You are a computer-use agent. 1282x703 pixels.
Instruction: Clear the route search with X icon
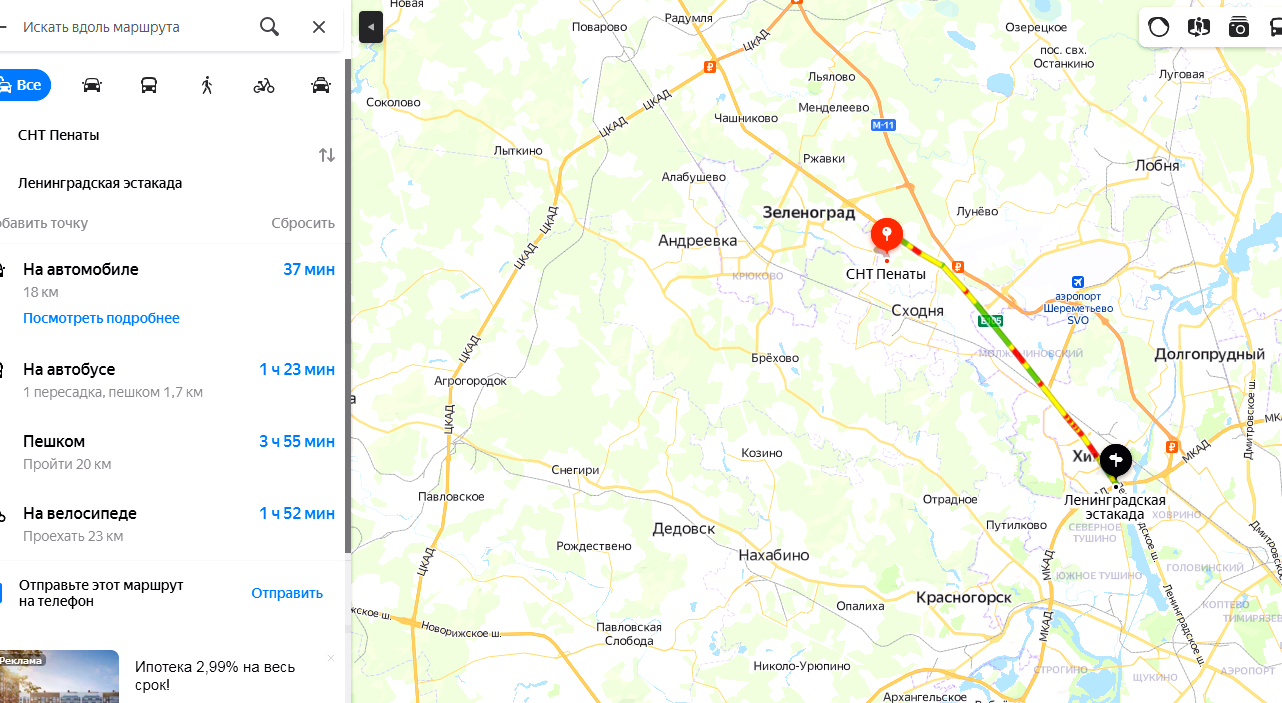click(319, 27)
